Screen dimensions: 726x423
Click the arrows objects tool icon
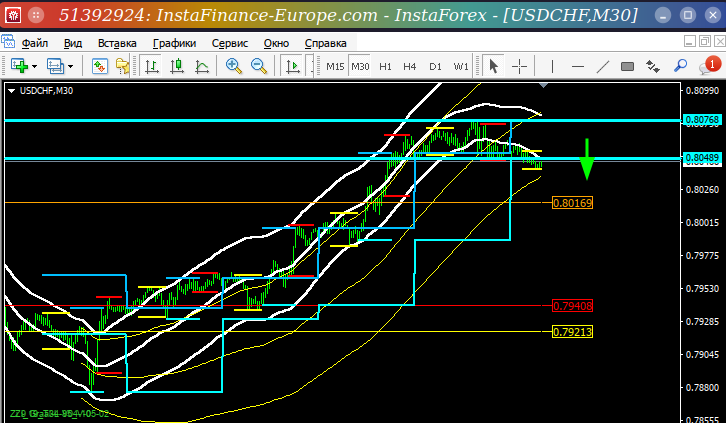[653, 67]
